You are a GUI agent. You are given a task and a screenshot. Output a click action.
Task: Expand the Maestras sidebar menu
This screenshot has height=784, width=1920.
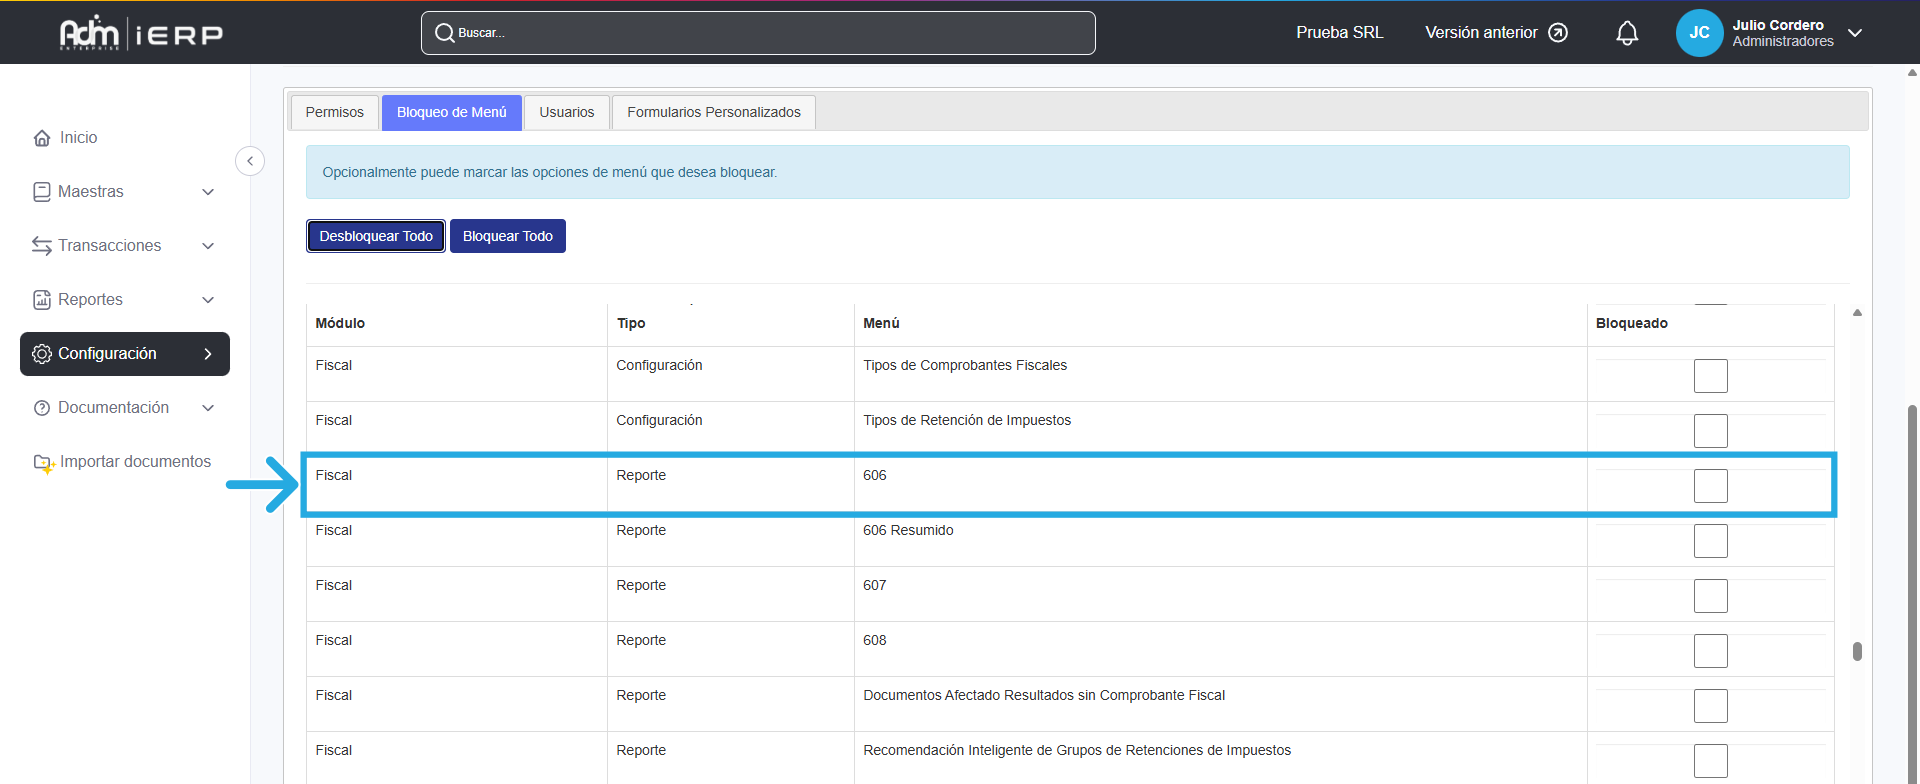pyautogui.click(x=208, y=192)
